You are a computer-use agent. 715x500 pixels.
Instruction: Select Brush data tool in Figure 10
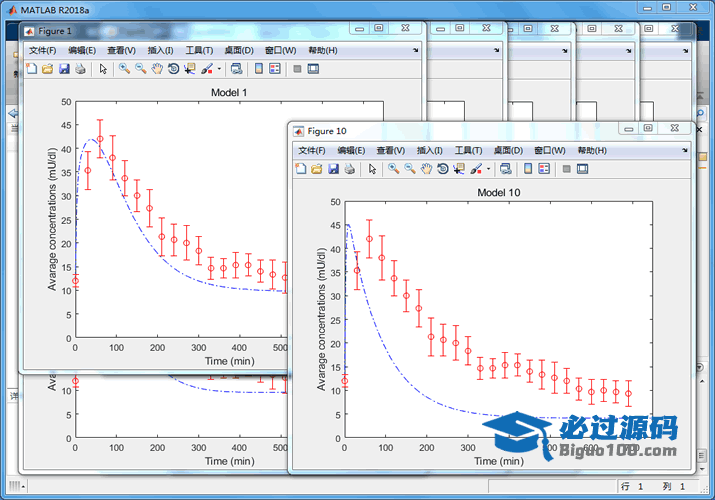coord(476,169)
